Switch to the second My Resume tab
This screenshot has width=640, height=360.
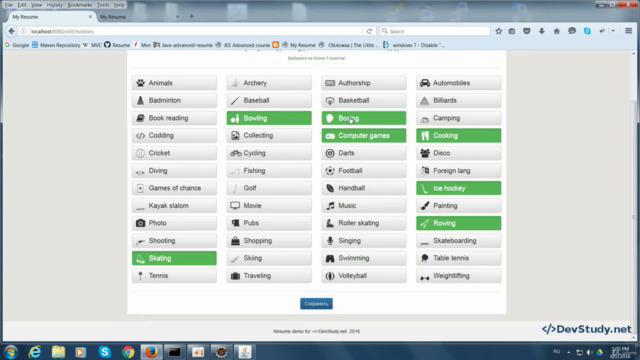(x=139, y=17)
